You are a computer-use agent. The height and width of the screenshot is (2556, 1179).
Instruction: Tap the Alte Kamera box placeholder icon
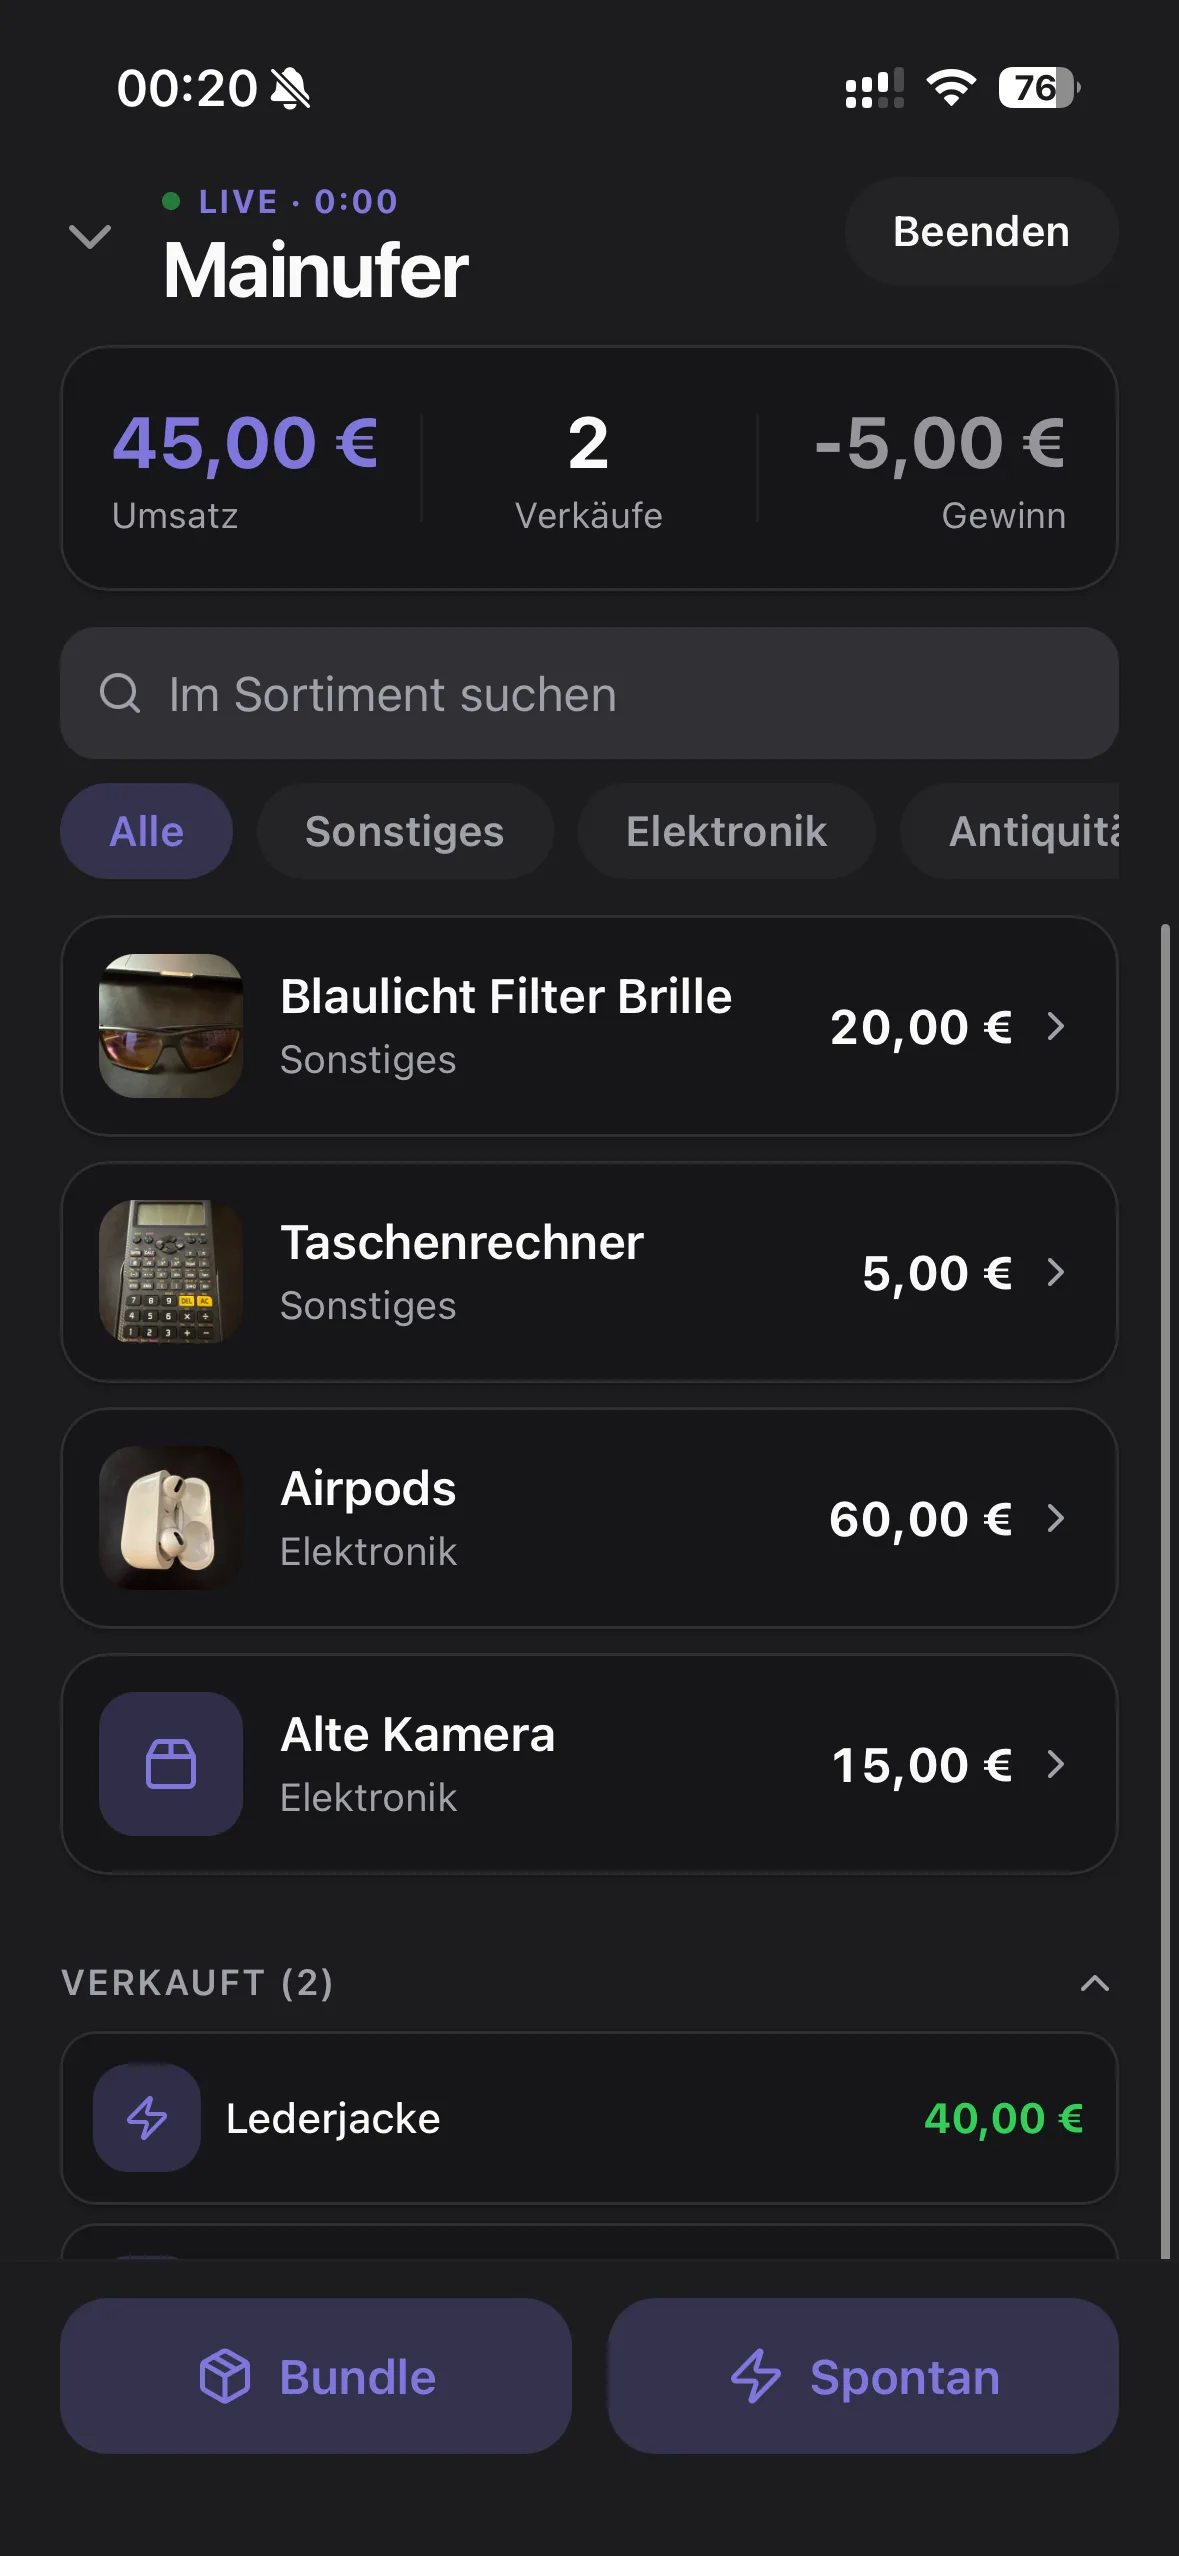[171, 1764]
